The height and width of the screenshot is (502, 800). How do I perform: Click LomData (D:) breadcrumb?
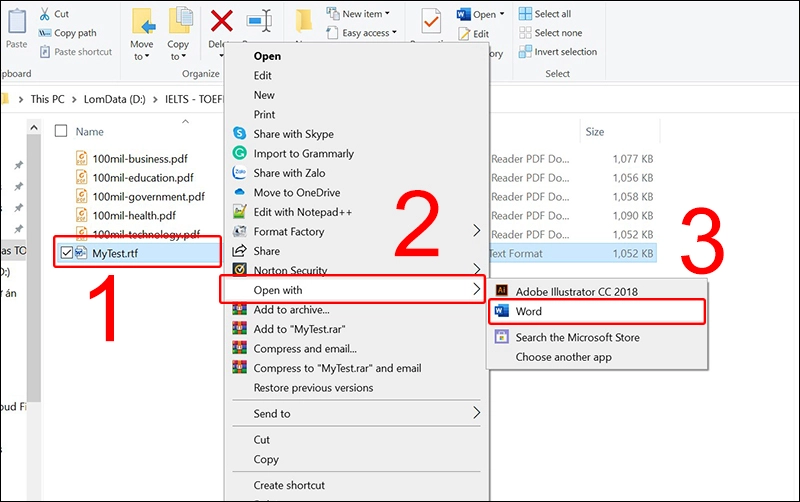[x=114, y=99]
